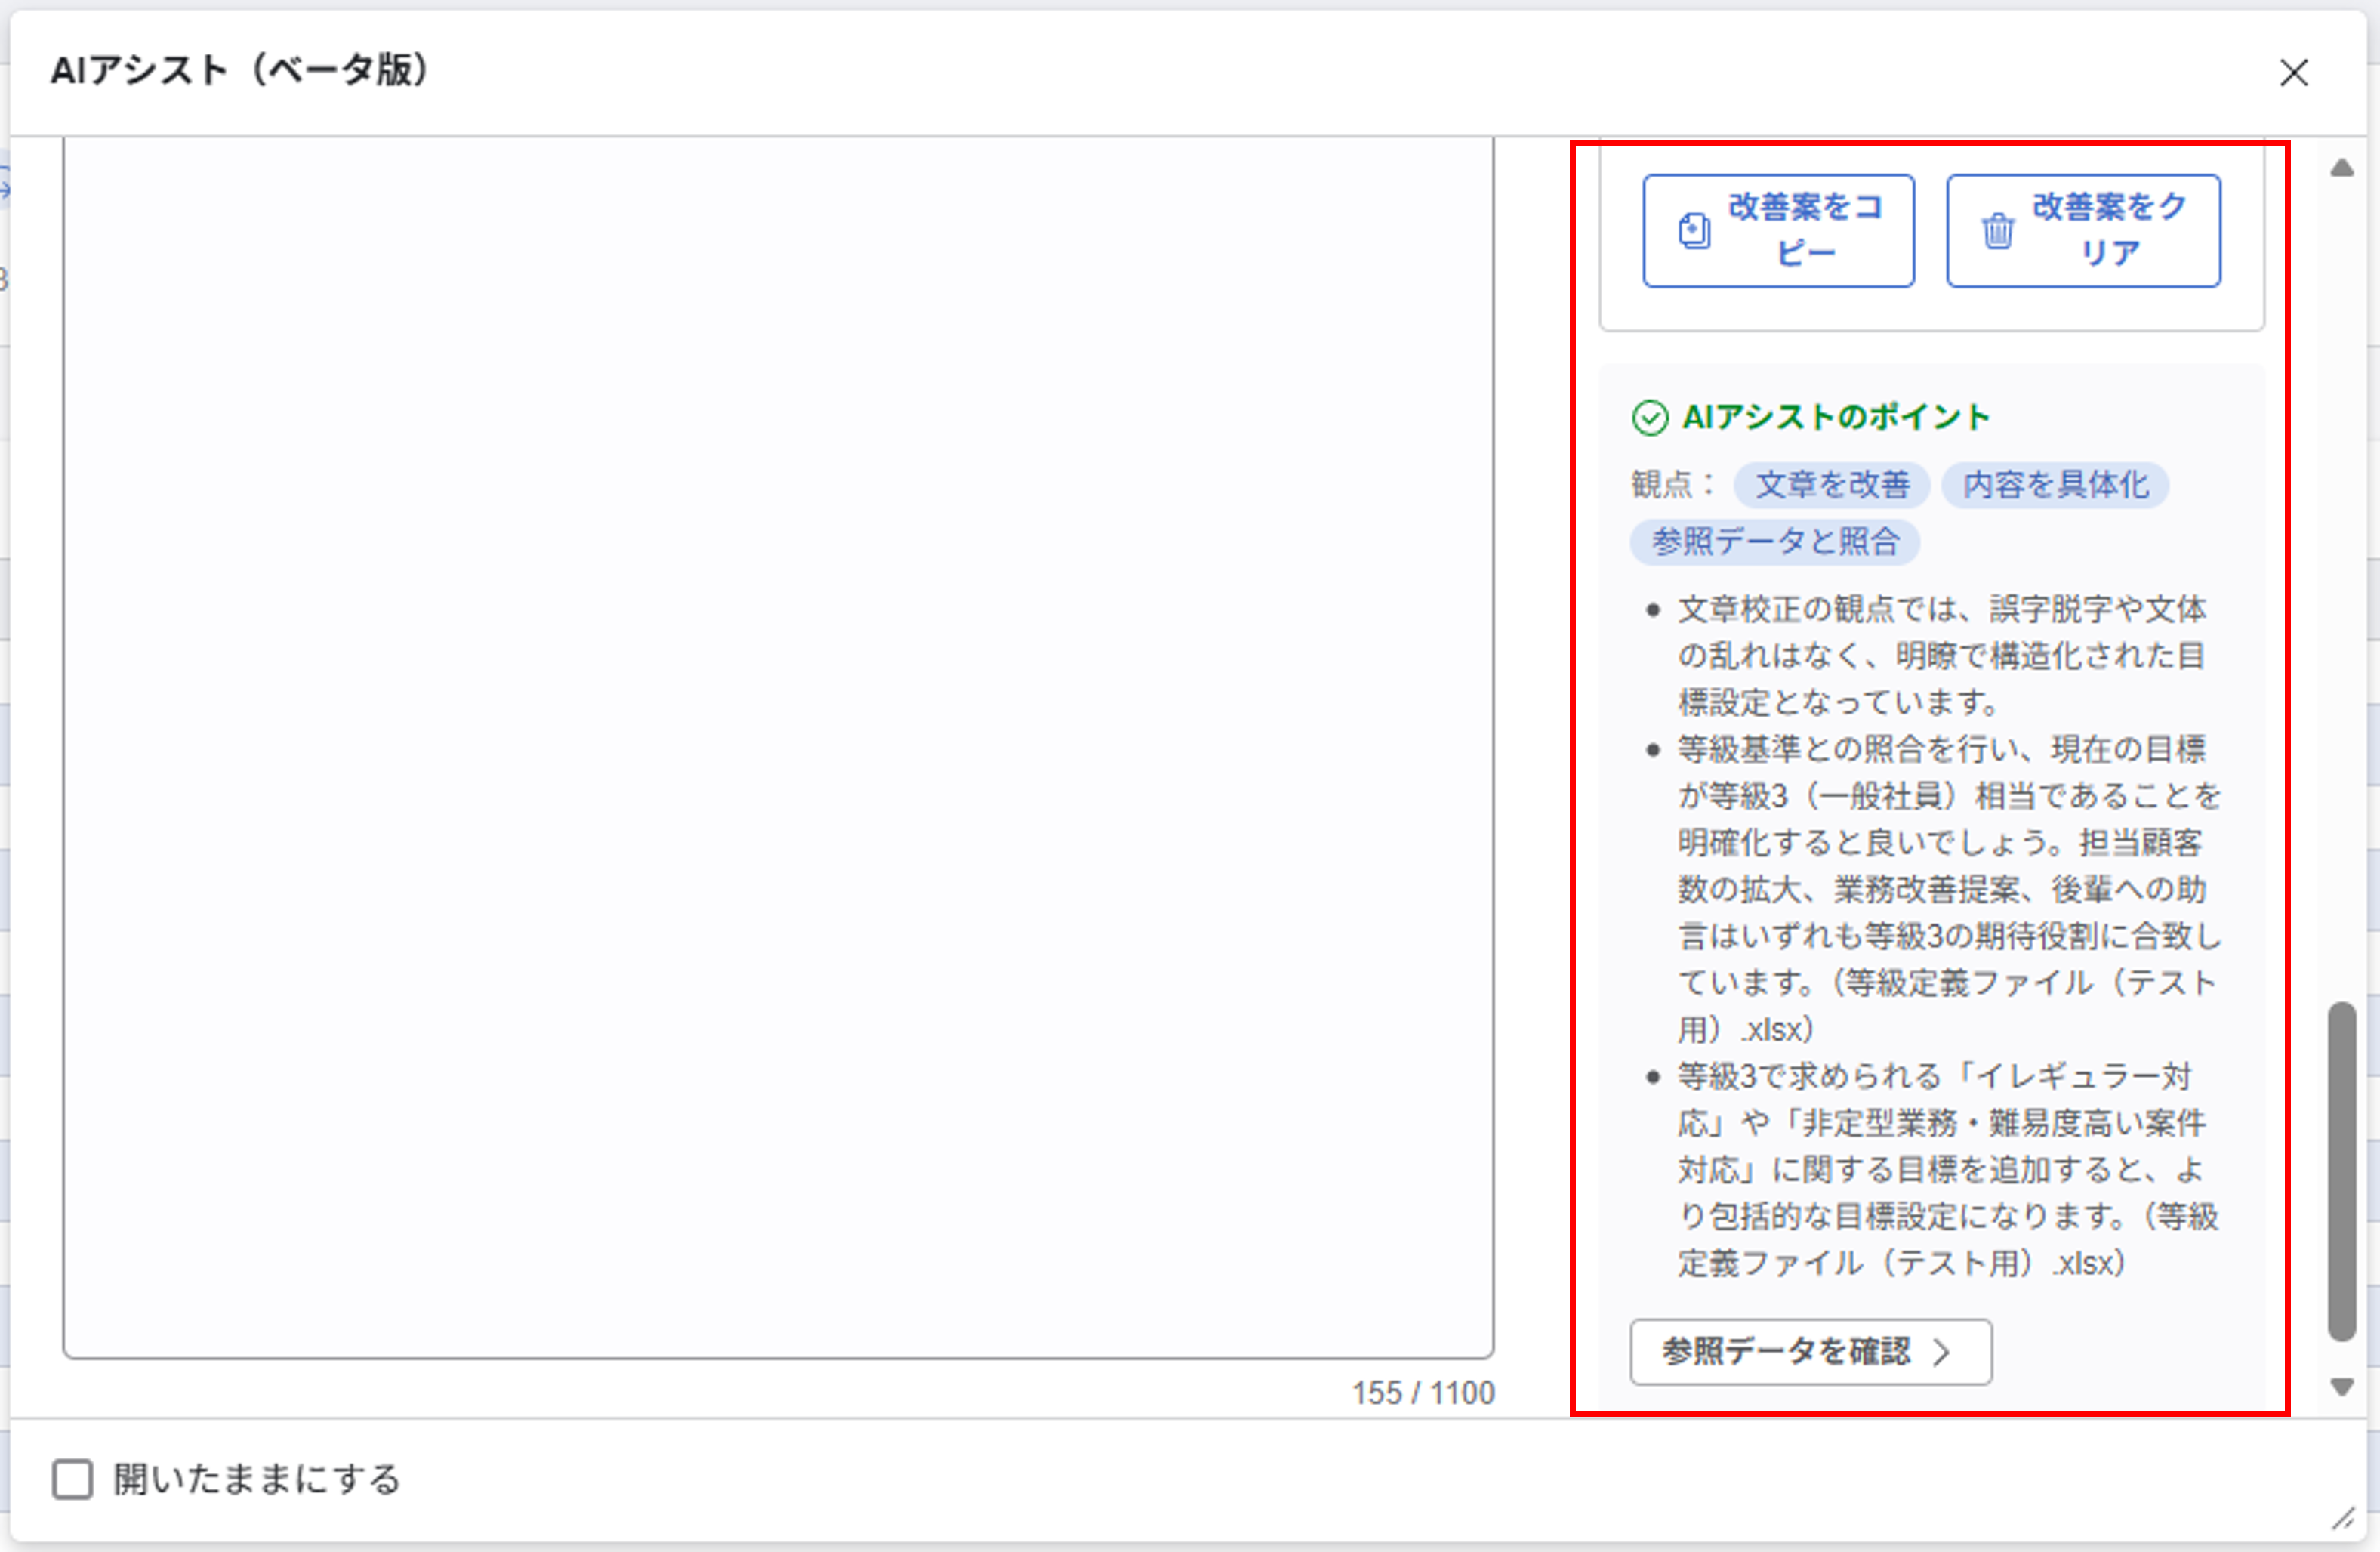Select the 文章を改善 viewpoint tag

1832,485
